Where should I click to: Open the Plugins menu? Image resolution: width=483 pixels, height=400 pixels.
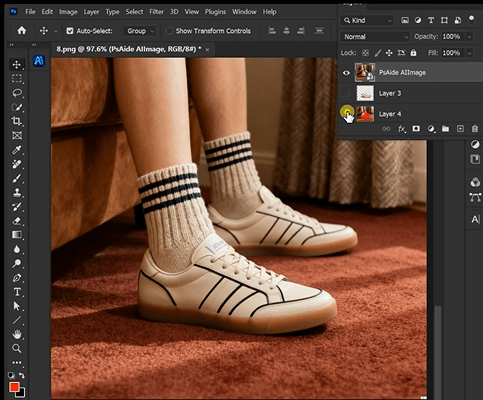(x=215, y=12)
